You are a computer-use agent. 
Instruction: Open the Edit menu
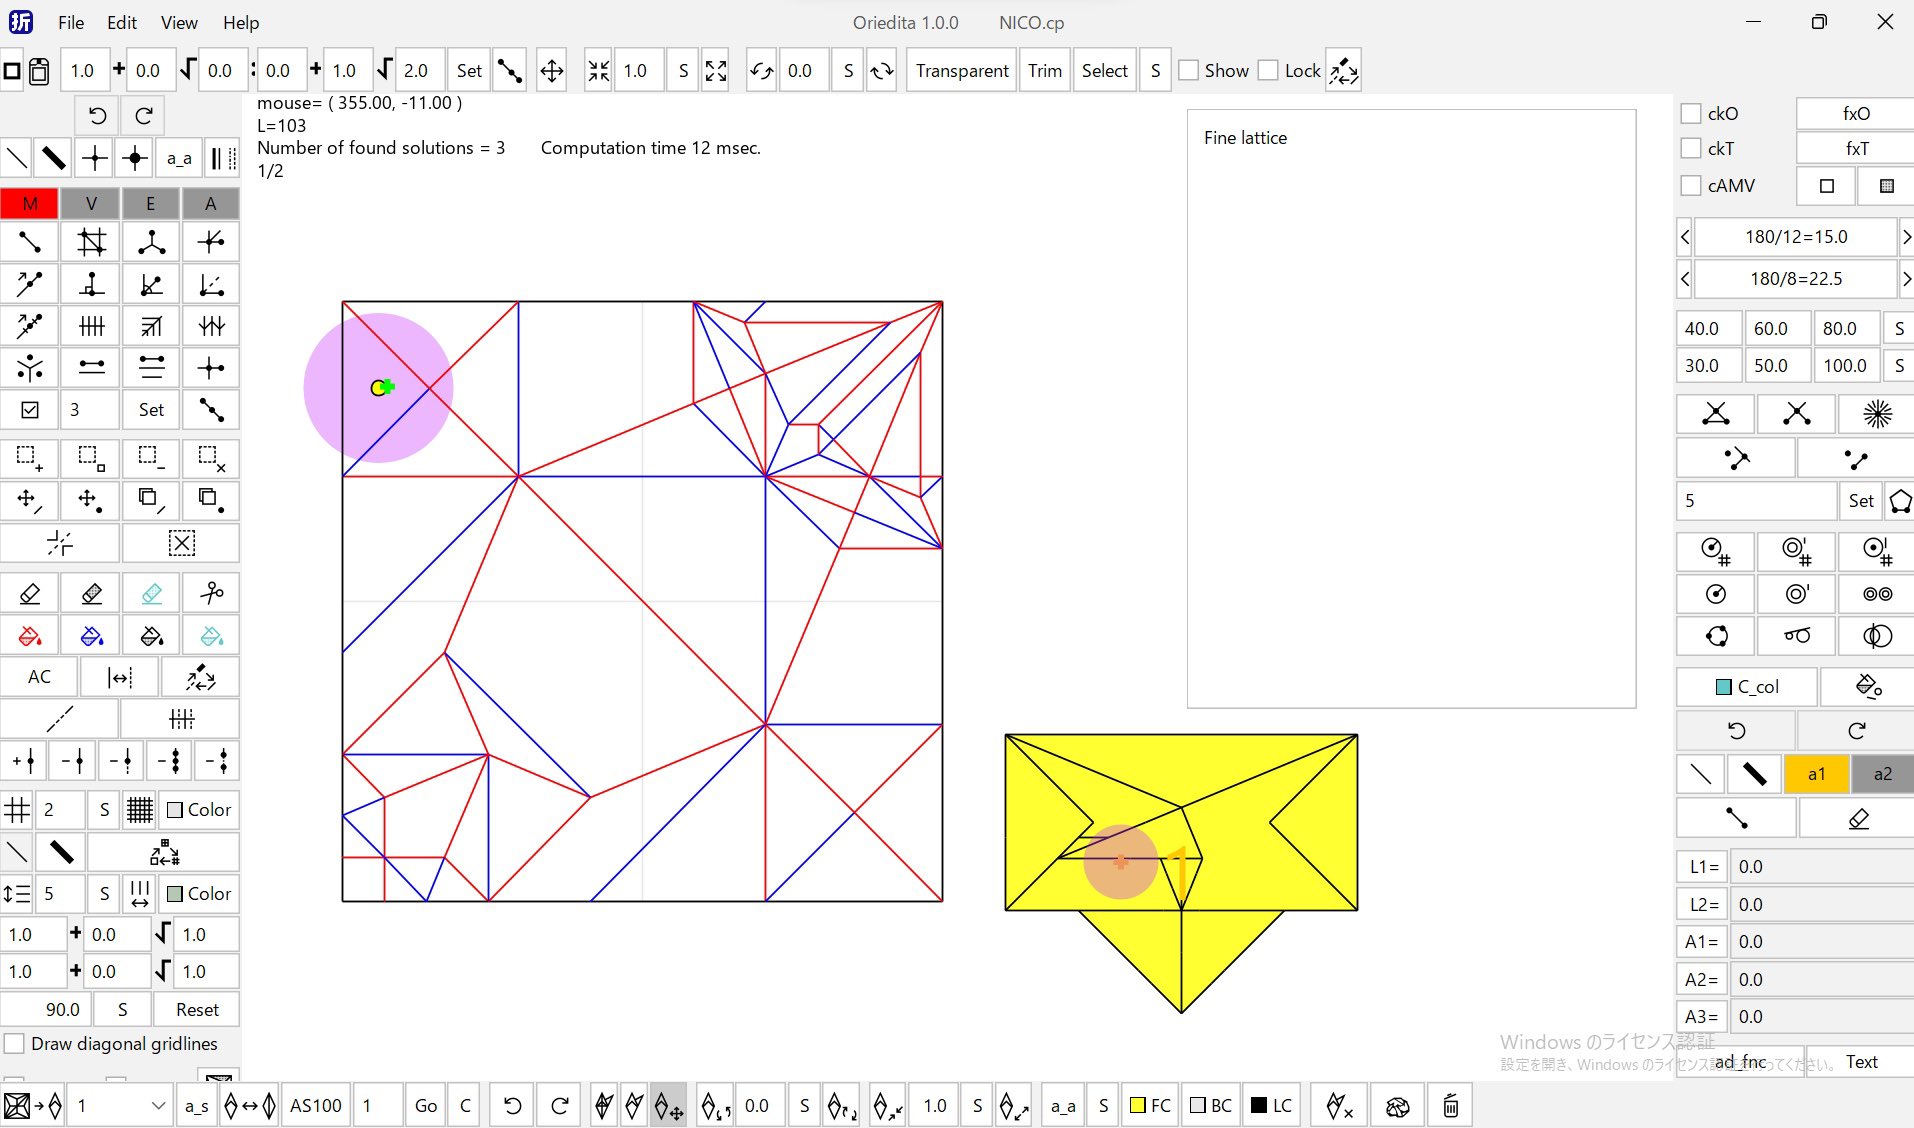[122, 22]
